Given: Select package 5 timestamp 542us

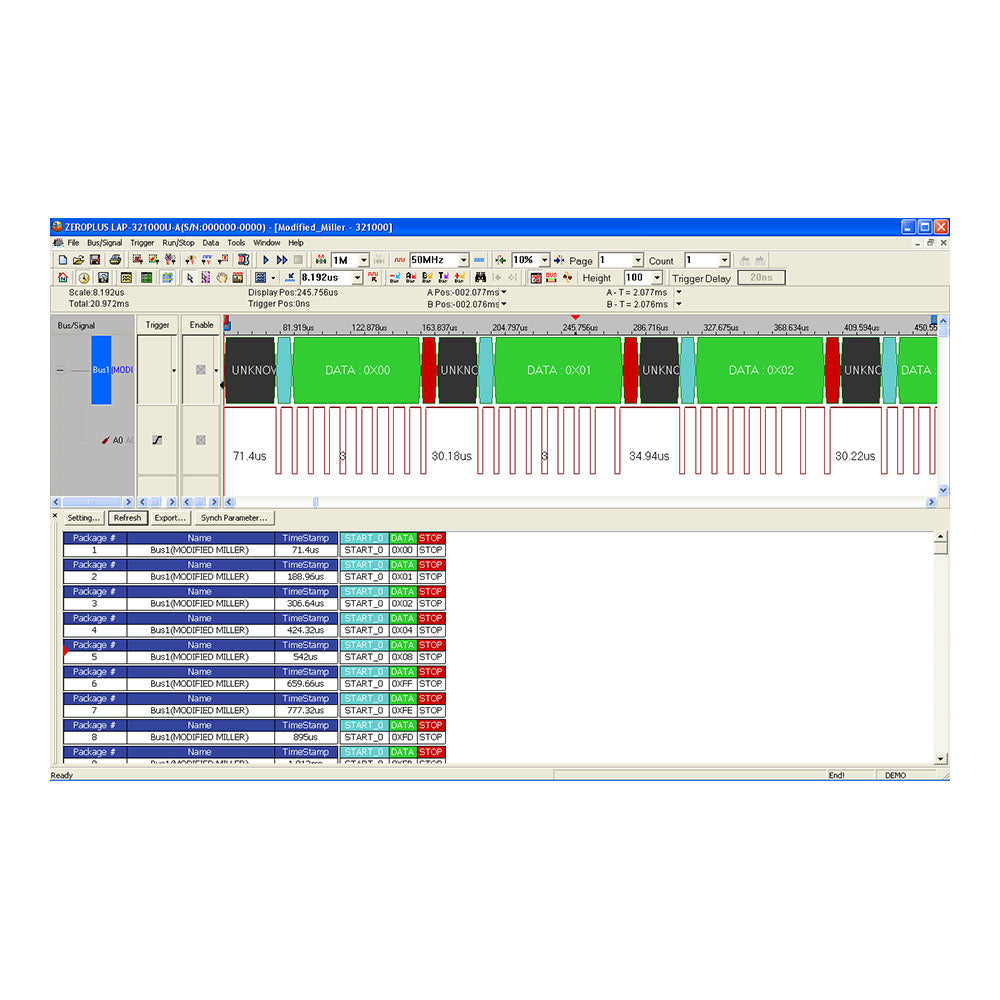Looking at the screenshot, I should (x=305, y=657).
